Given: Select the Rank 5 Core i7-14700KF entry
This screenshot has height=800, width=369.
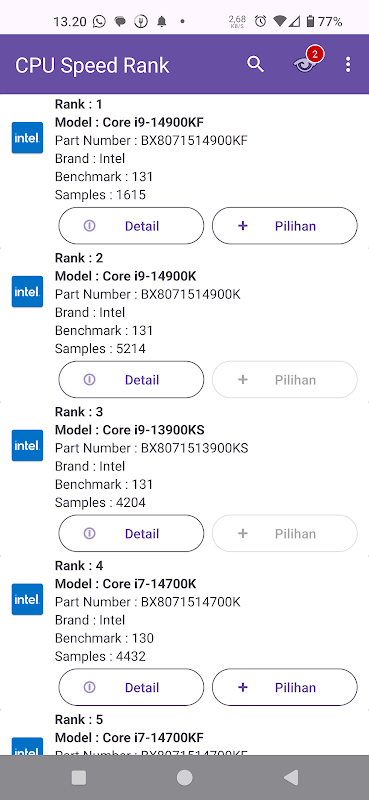Looking at the screenshot, I should click(x=184, y=733).
